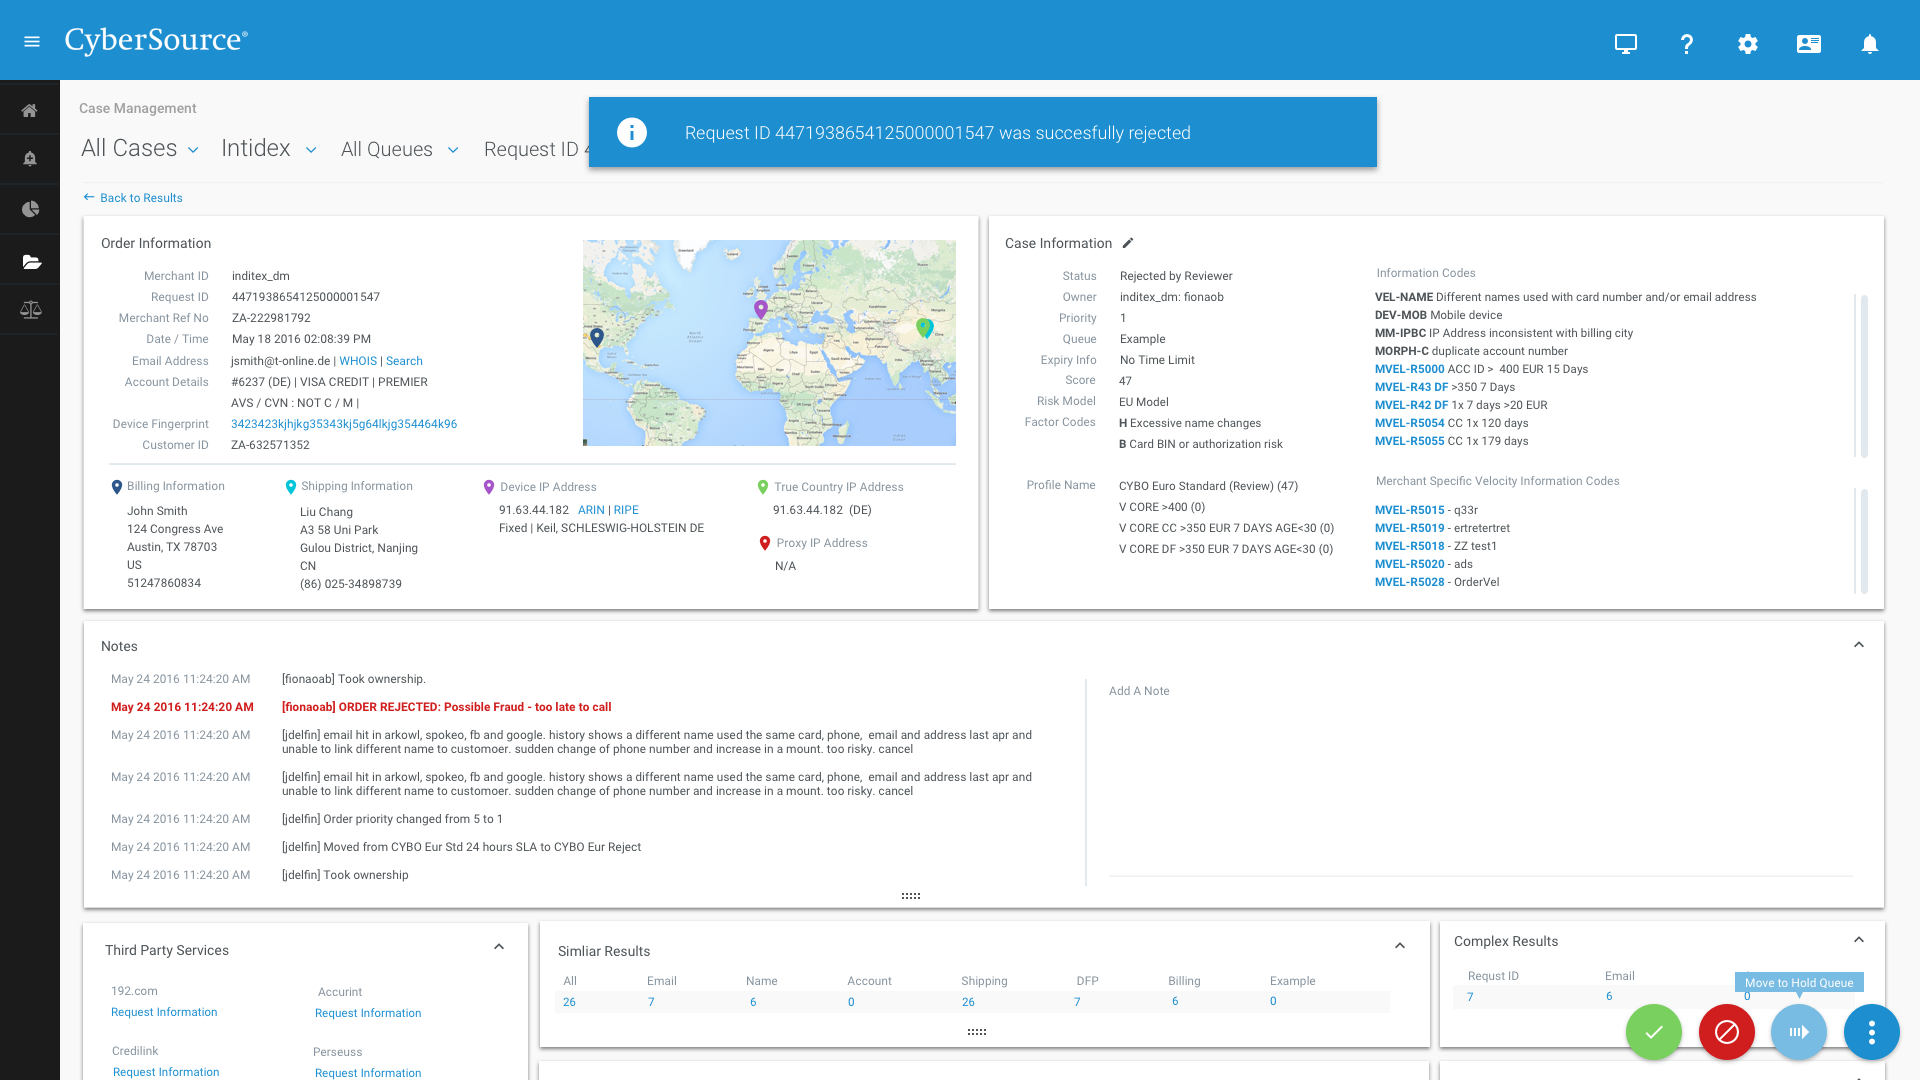Open the settings gear icon

coord(1748,44)
